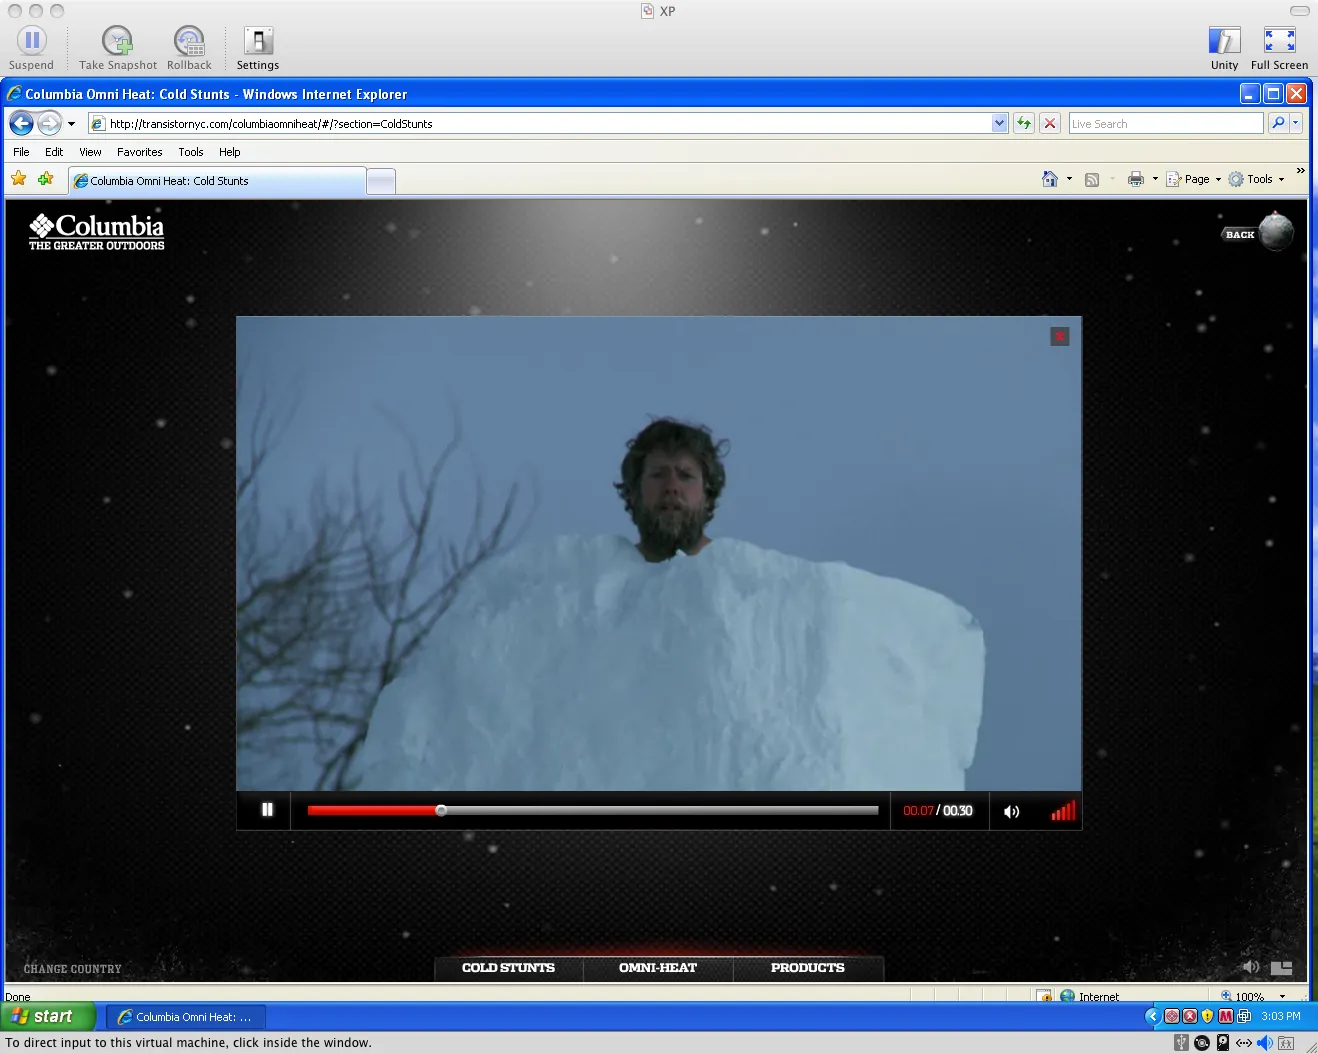Roll back the virtual machine snapshot
Image resolution: width=1318 pixels, height=1054 pixels.
[189, 48]
